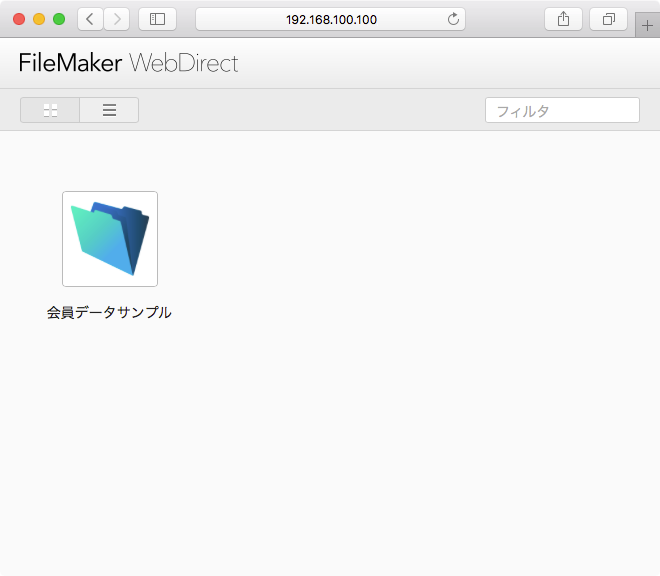Minimize the Safari window

pos(39,19)
